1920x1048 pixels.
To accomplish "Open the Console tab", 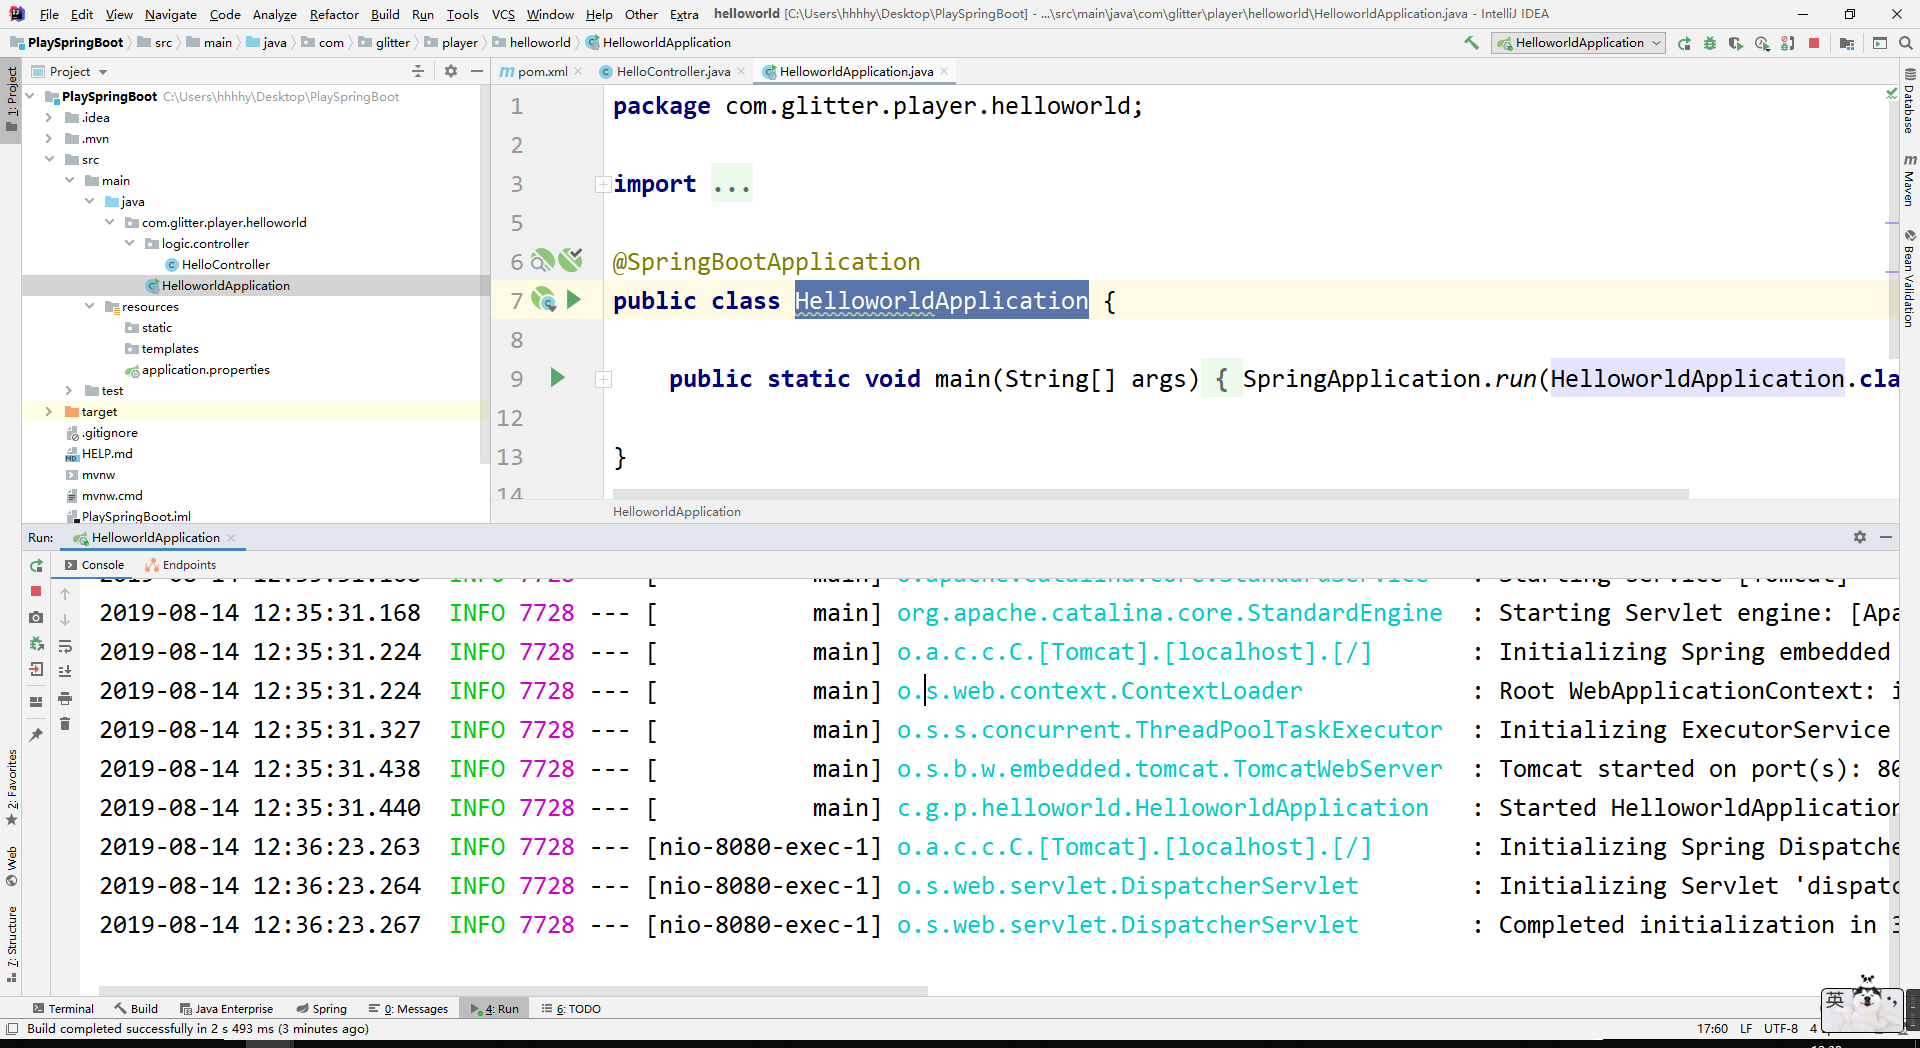I will 94,565.
